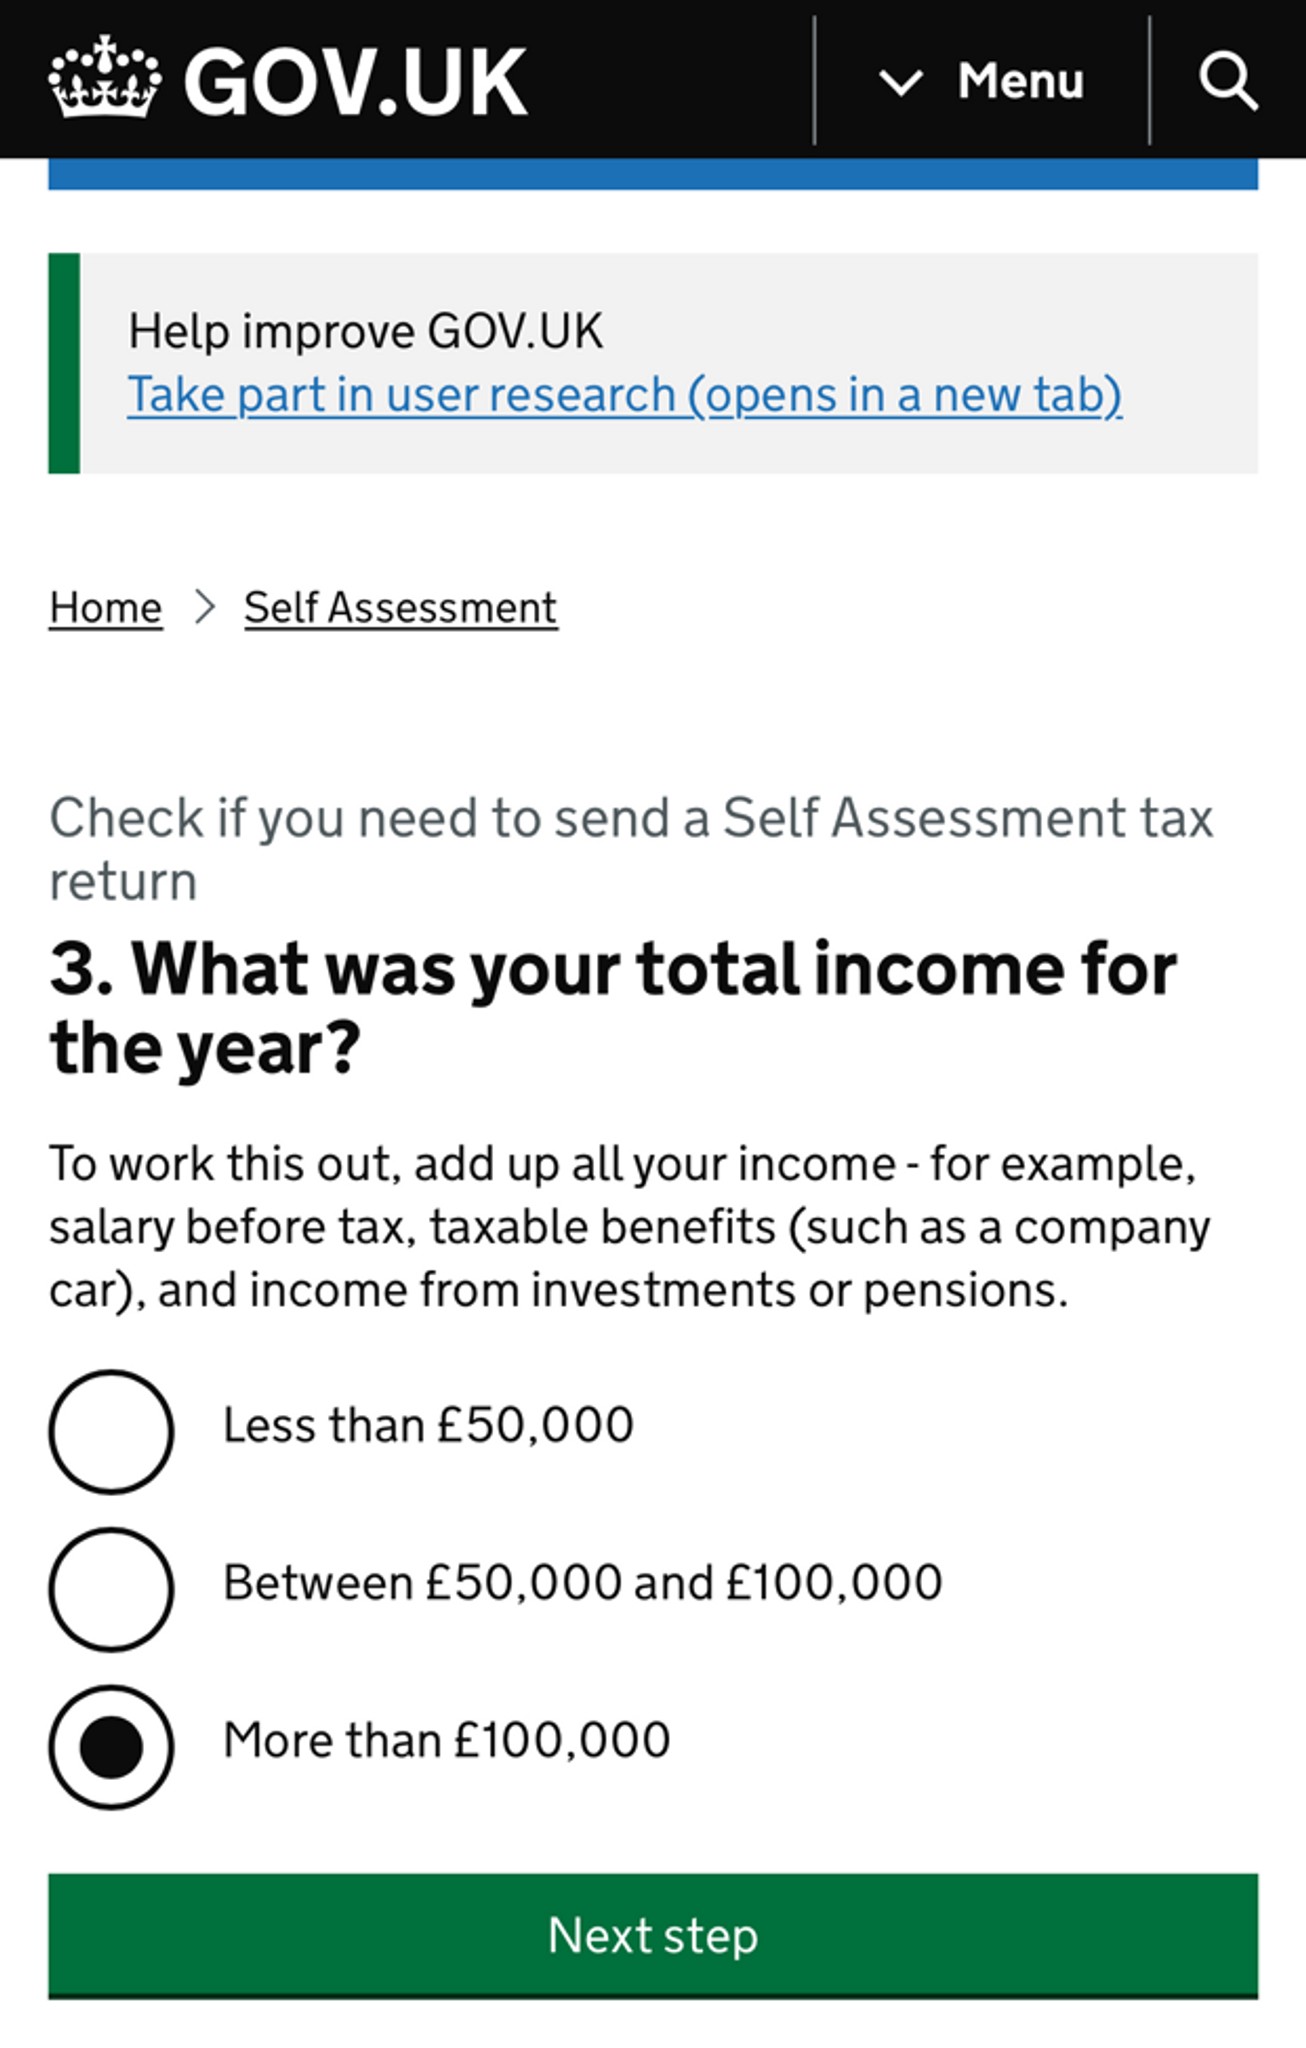1306x2048 pixels.
Task: Go to the Home breadcrumb link
Action: pos(106,608)
